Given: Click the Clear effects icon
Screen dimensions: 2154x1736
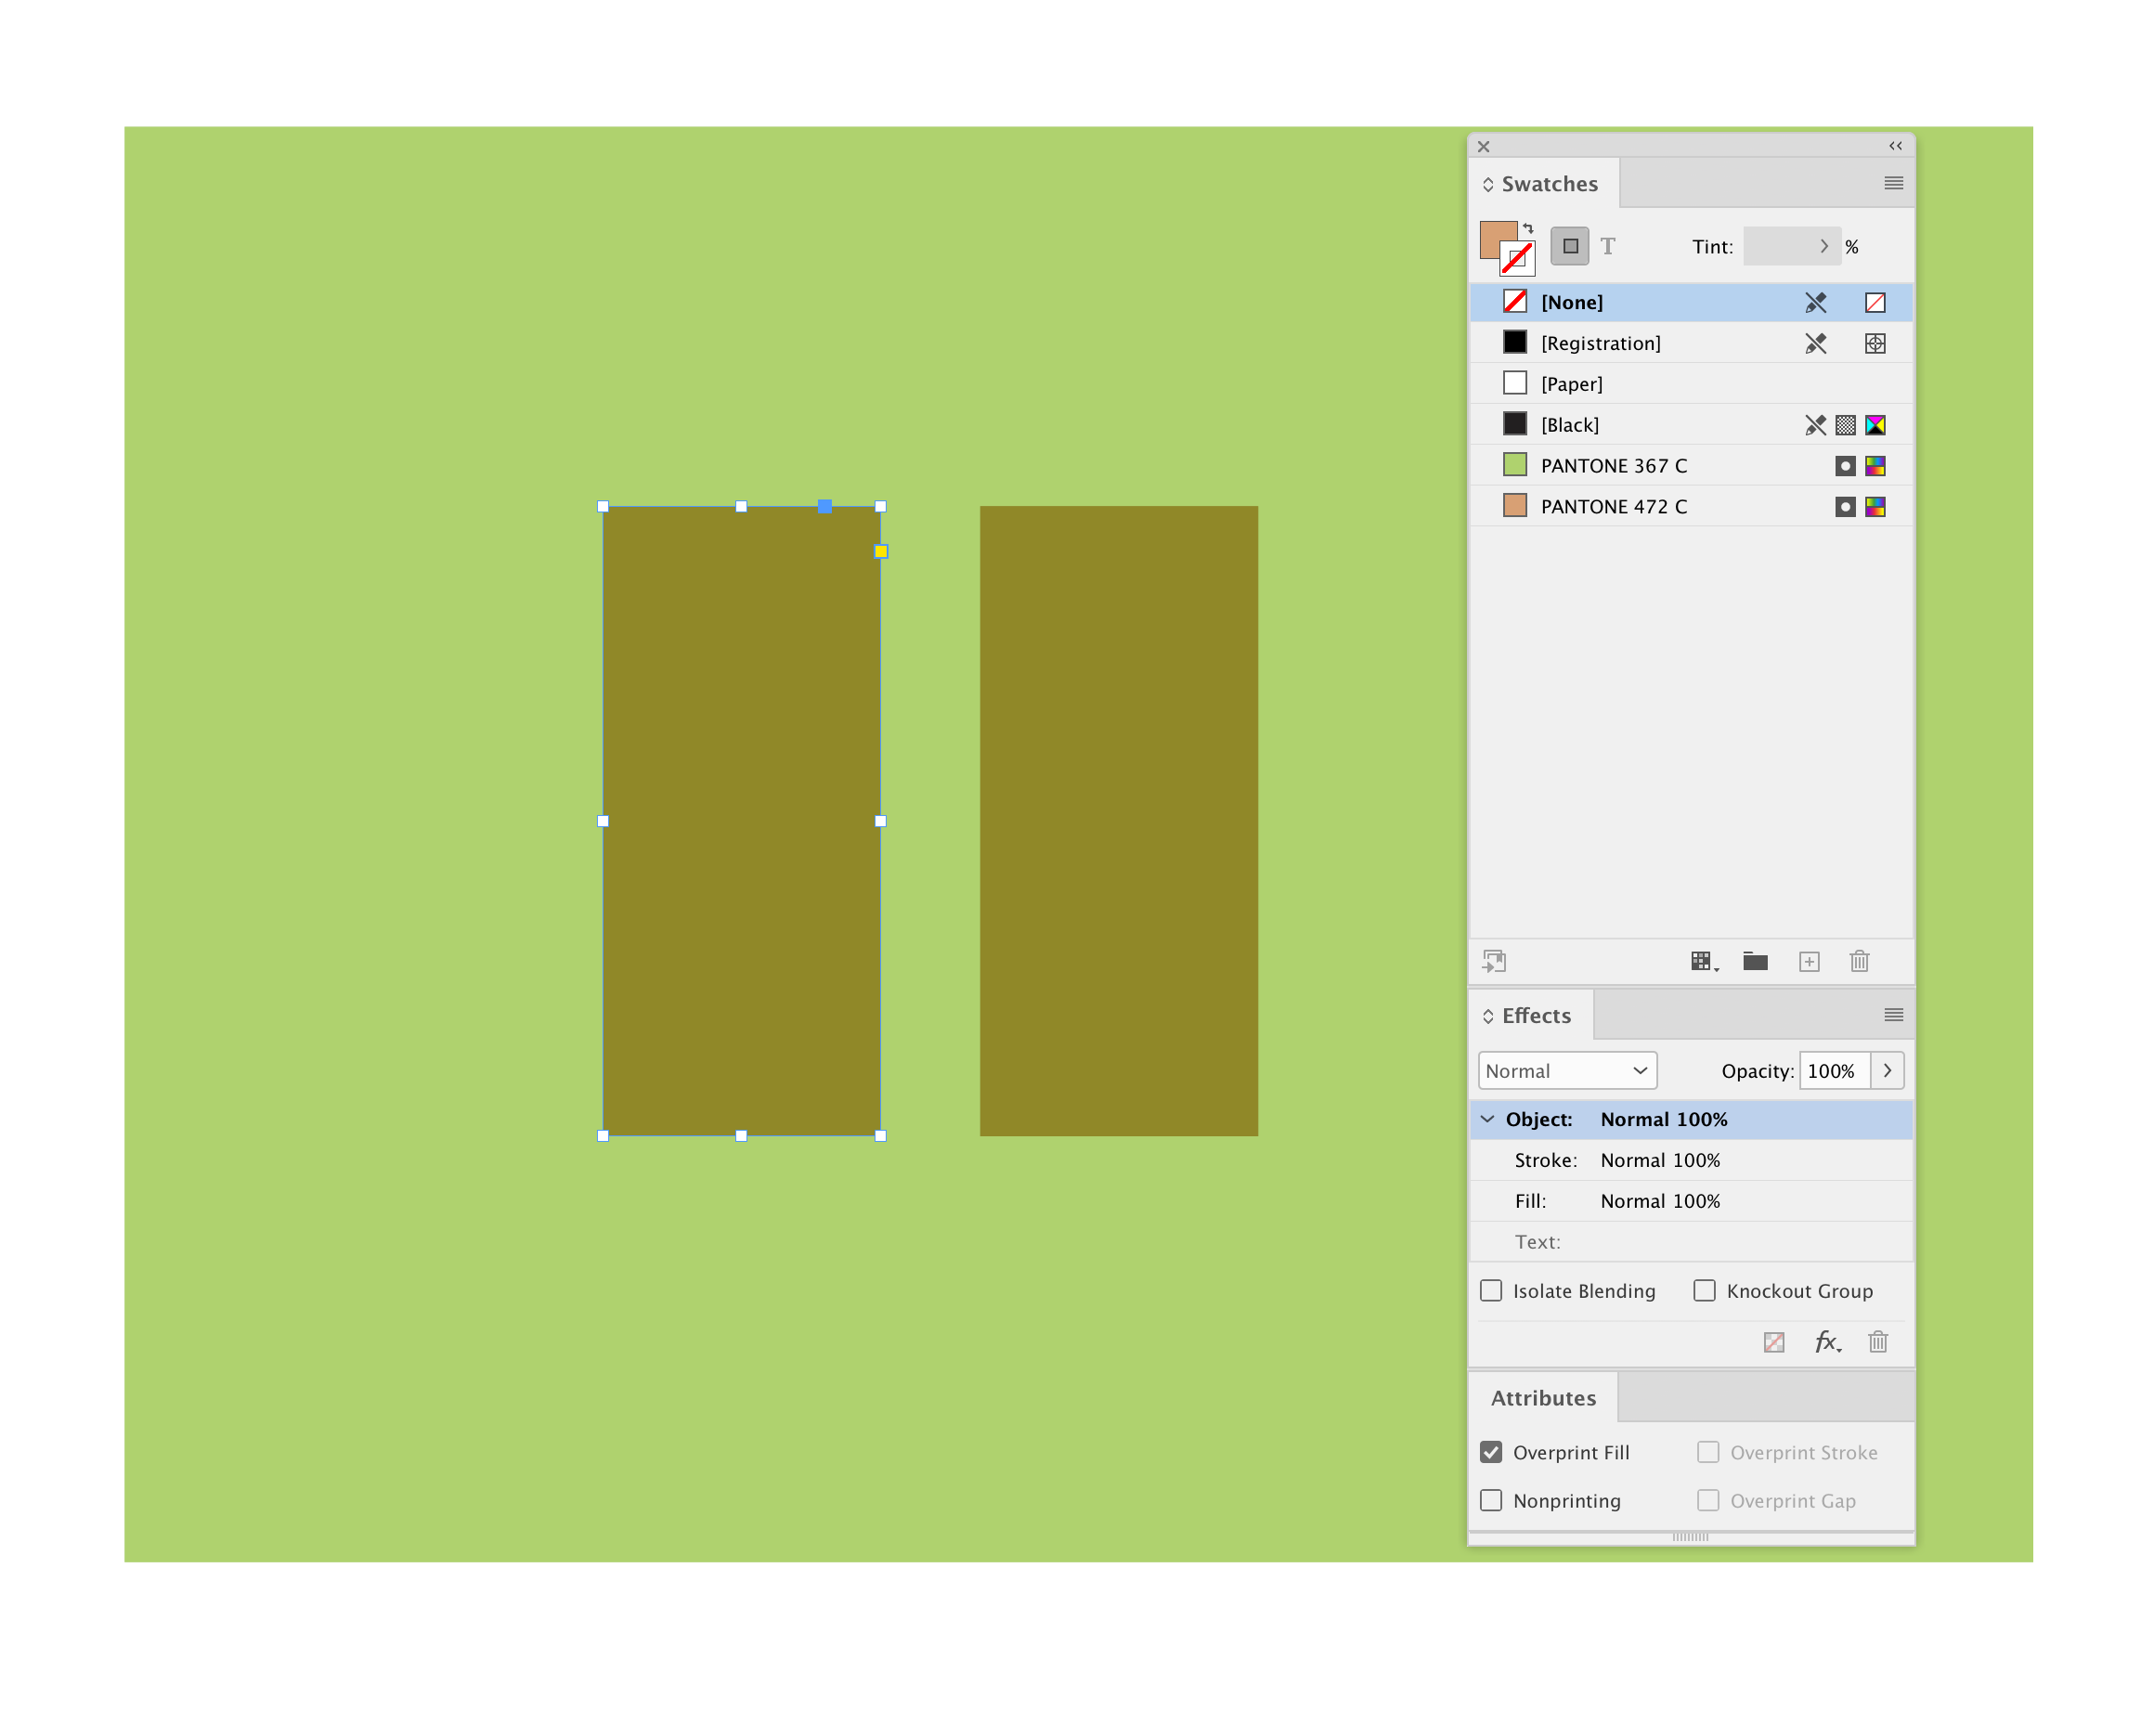Looking at the screenshot, I should pyautogui.click(x=1775, y=1342).
